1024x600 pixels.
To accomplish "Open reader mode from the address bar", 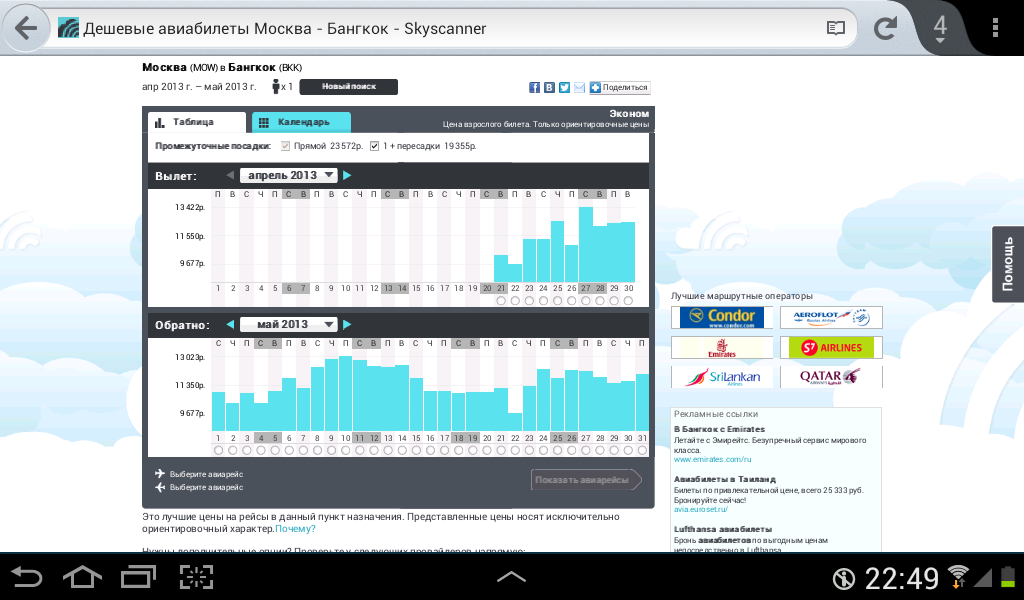I will point(835,28).
